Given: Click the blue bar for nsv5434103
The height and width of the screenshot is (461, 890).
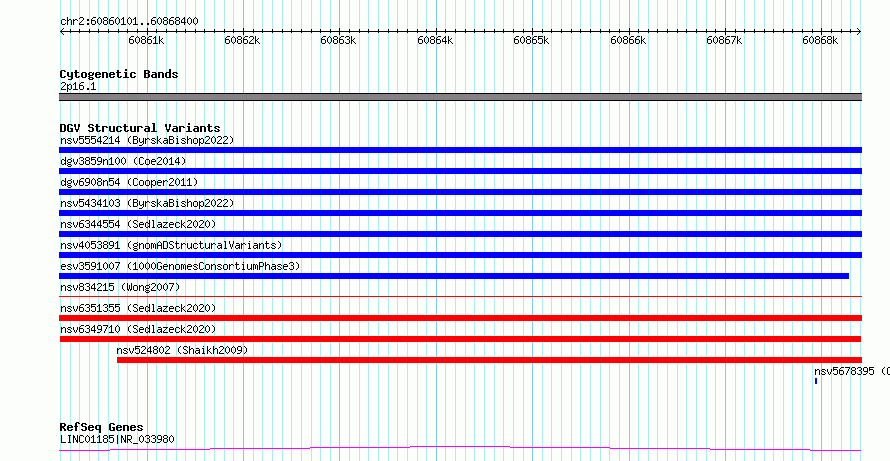Looking at the screenshot, I should point(460,213).
